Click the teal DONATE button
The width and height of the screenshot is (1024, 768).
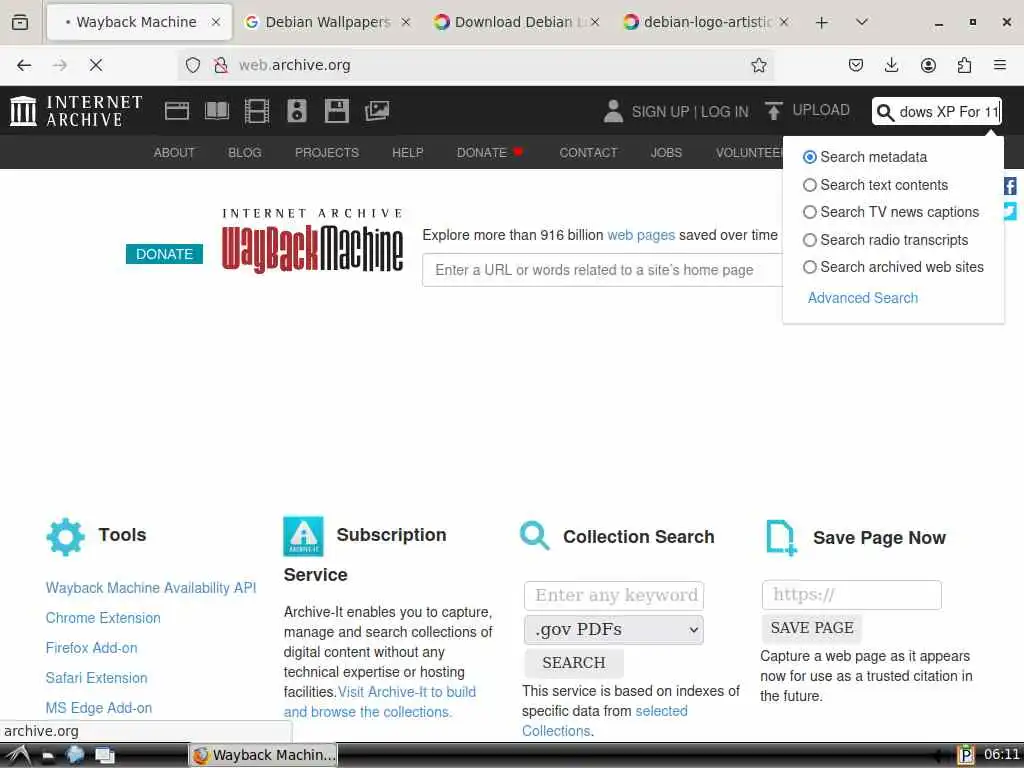165,254
